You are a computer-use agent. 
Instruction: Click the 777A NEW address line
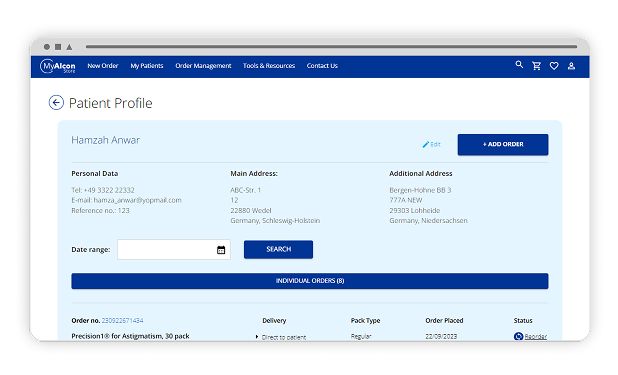pos(406,200)
